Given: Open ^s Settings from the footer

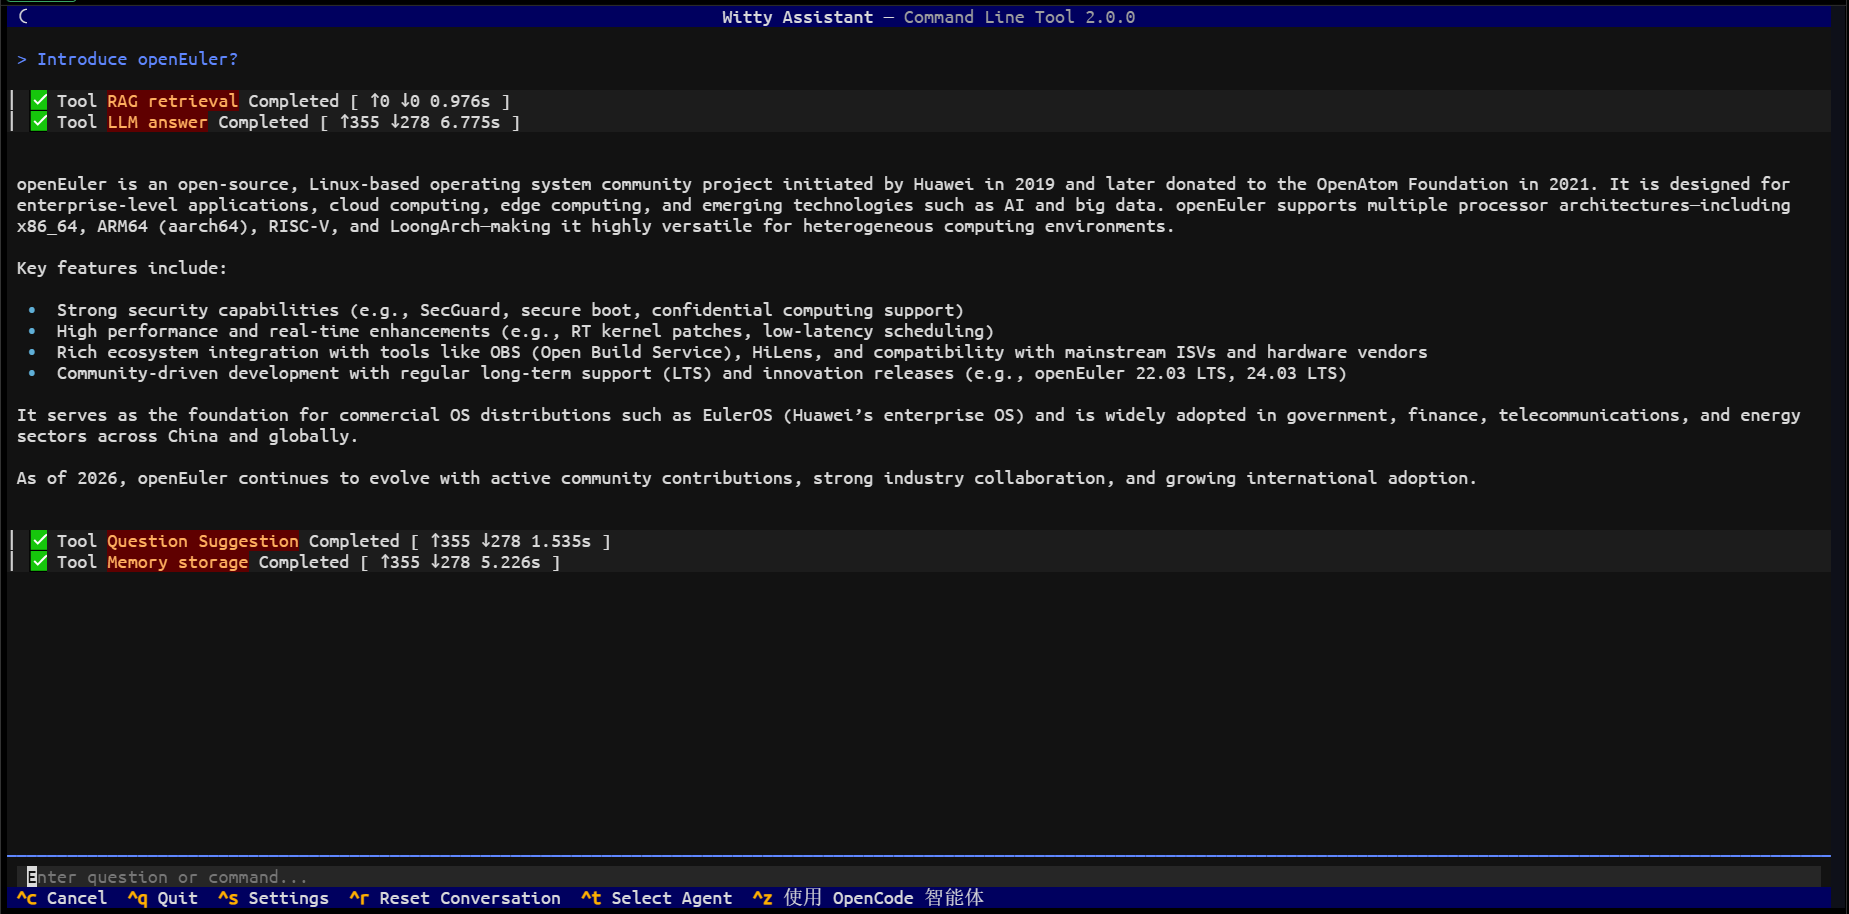Looking at the screenshot, I should pyautogui.click(x=273, y=898).
